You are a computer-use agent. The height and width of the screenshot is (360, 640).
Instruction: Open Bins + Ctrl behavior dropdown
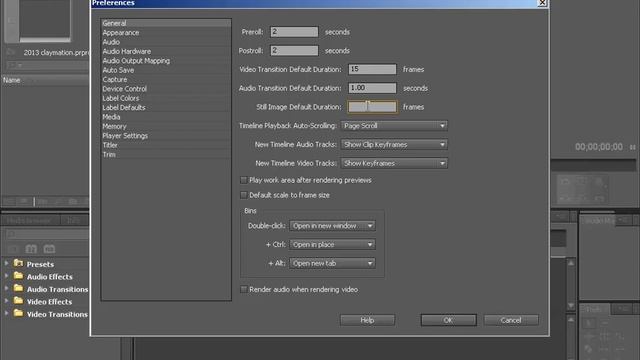point(332,244)
